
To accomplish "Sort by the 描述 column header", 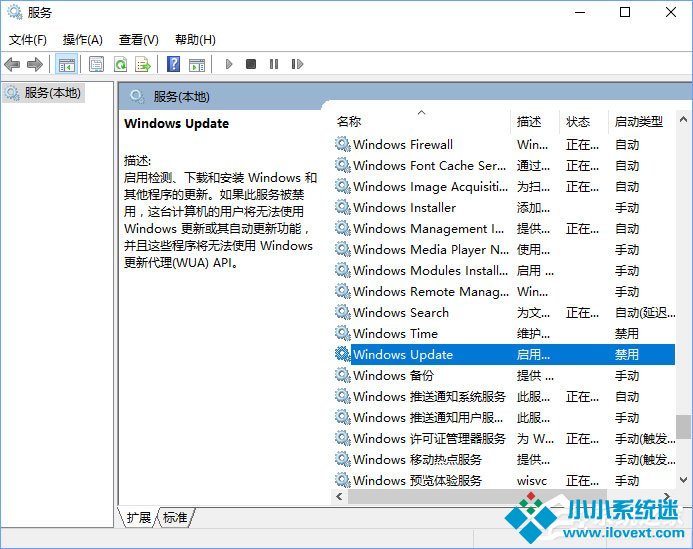I will (x=535, y=121).
